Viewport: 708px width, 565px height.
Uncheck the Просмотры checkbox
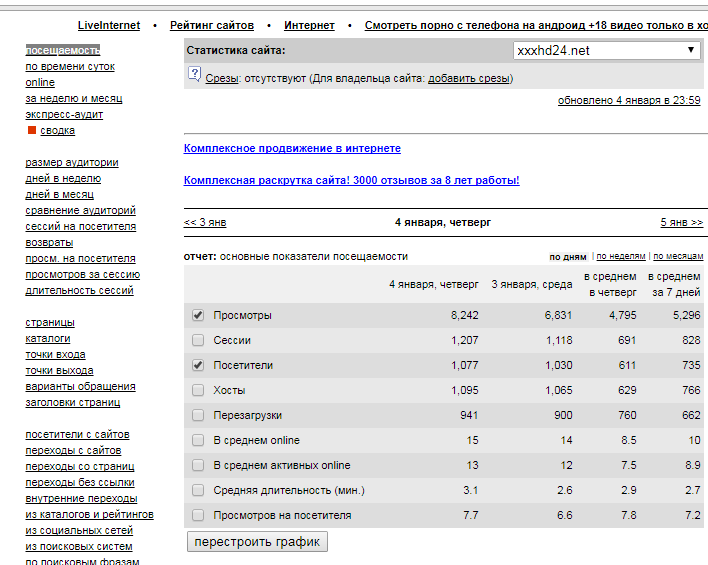pyautogui.click(x=198, y=315)
